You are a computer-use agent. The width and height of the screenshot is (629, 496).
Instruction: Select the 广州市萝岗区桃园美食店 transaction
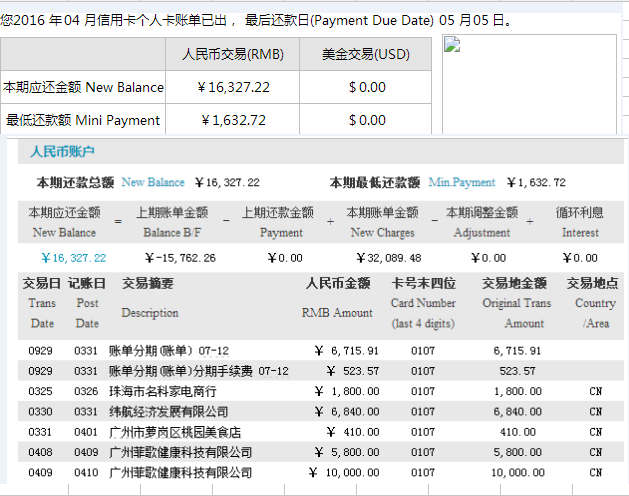tap(174, 432)
